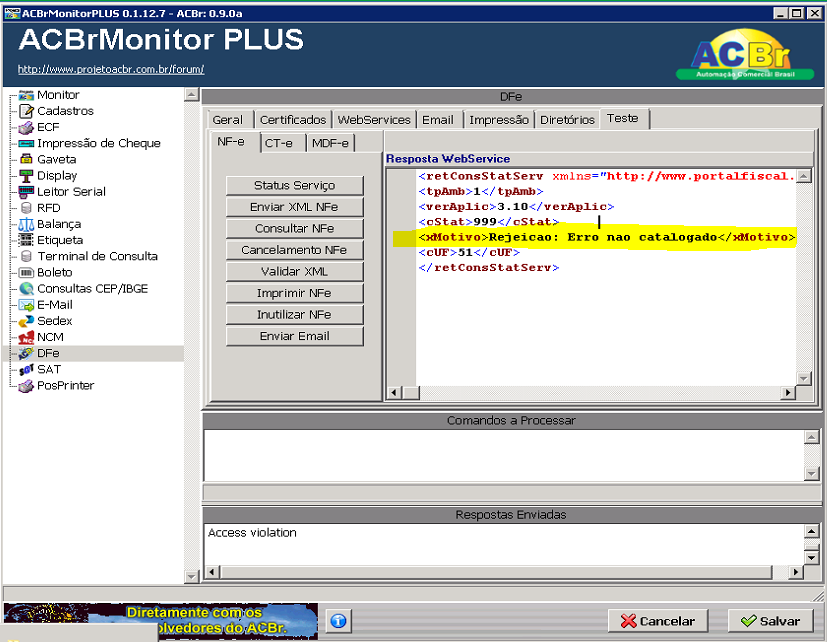Click the Etiqueta barcode icon
The image size is (827, 642).
pos(26,240)
